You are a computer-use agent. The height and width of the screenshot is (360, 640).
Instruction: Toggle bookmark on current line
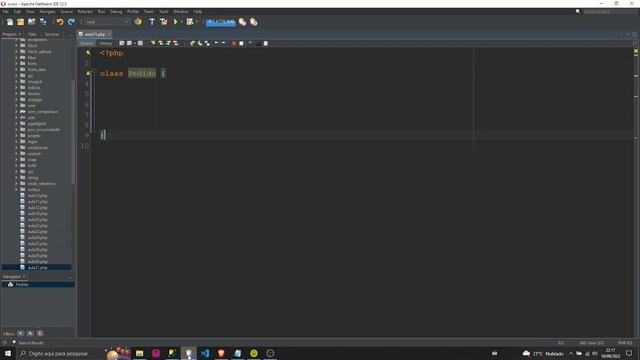(x=207, y=43)
